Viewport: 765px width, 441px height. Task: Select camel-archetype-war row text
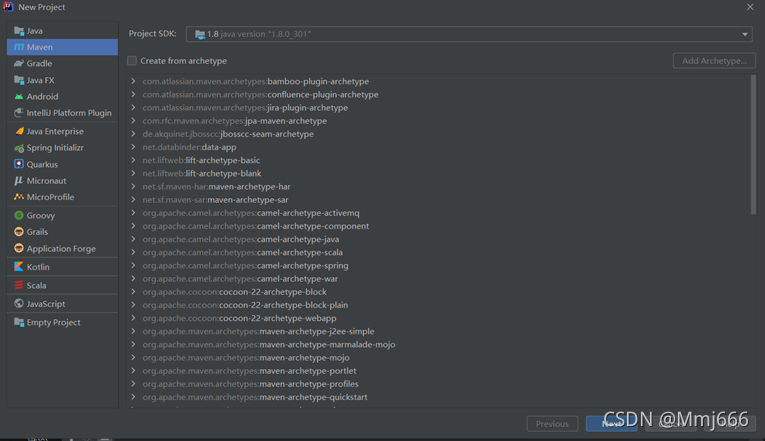240,279
